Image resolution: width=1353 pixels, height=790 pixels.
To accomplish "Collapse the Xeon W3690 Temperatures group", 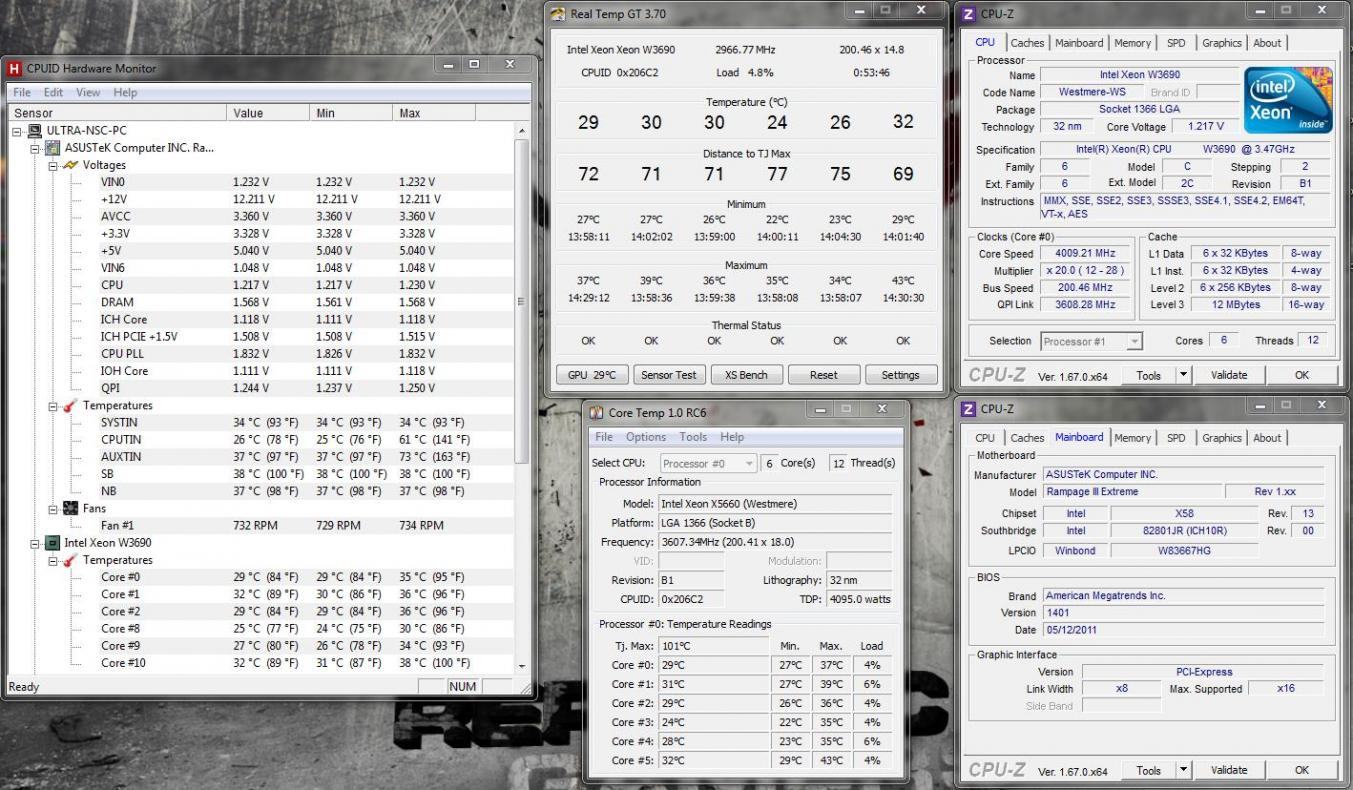I will click(53, 560).
